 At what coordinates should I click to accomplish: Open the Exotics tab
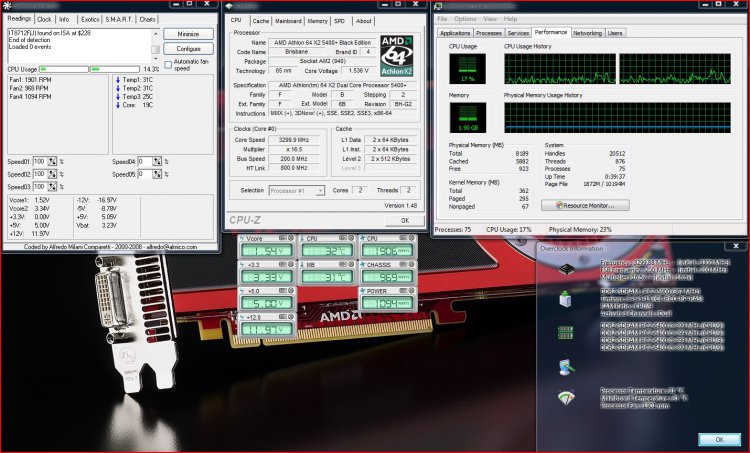(x=90, y=20)
